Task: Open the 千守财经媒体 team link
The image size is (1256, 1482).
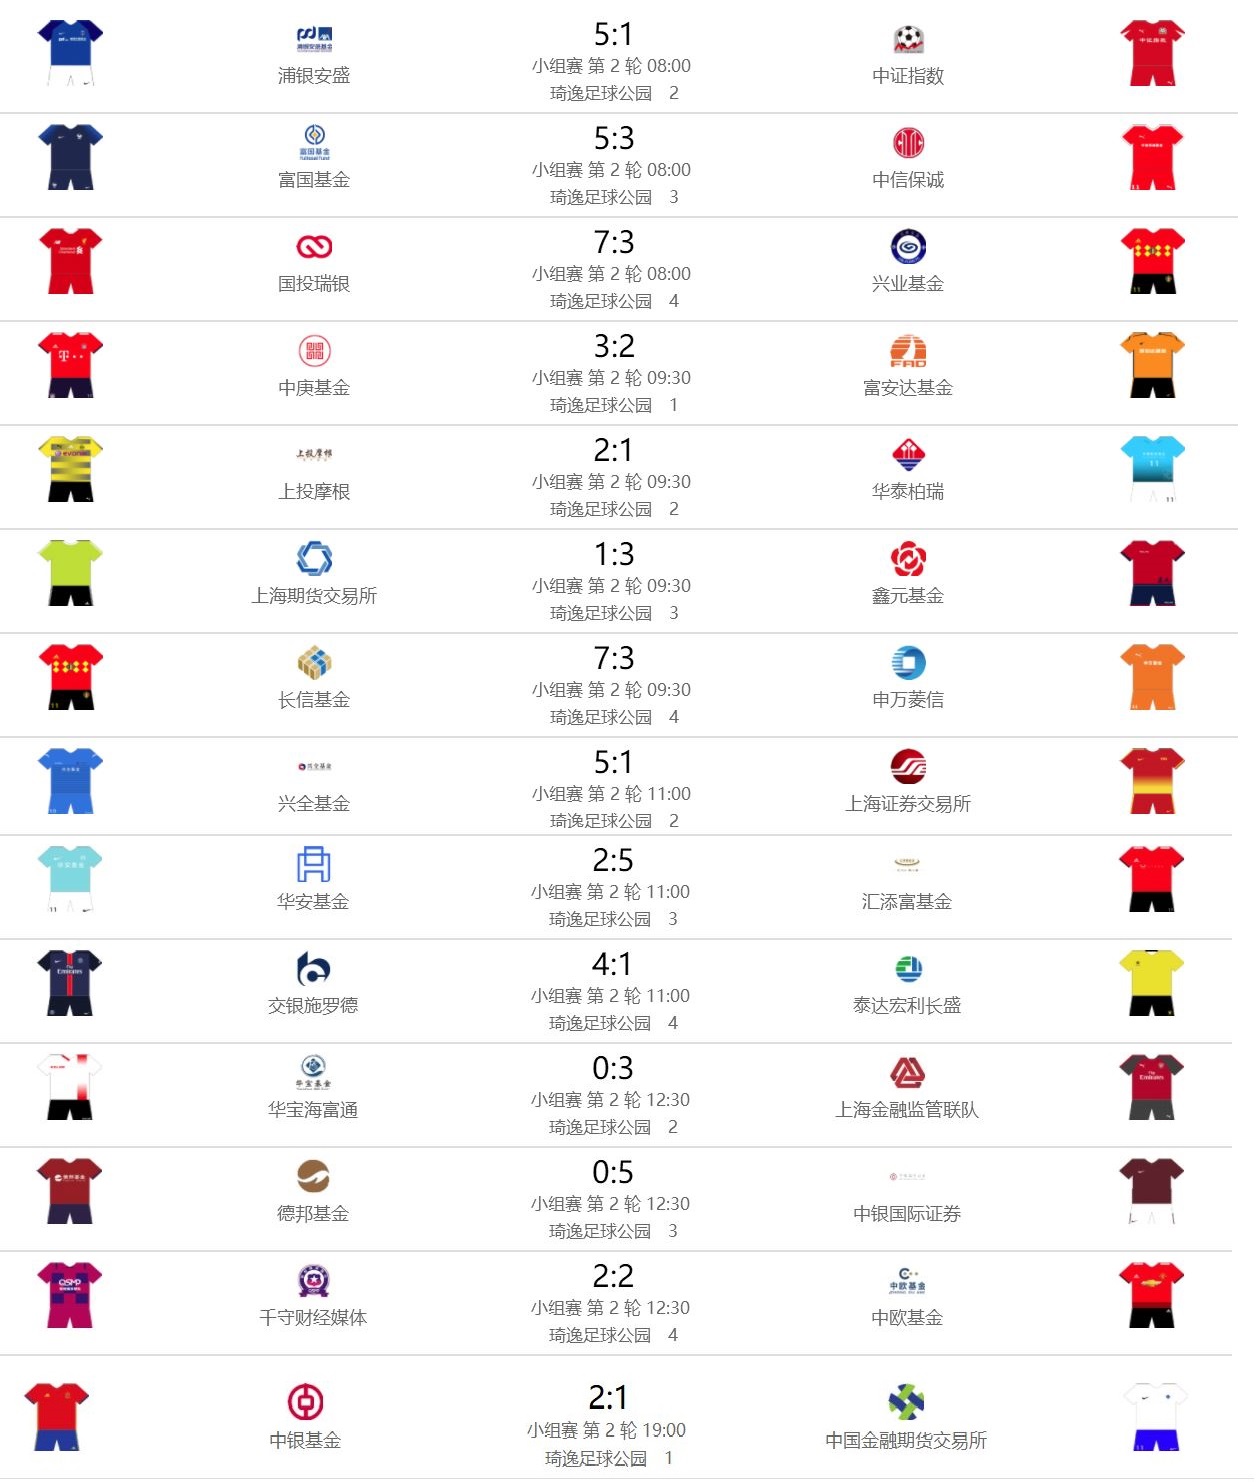Action: (313, 1318)
